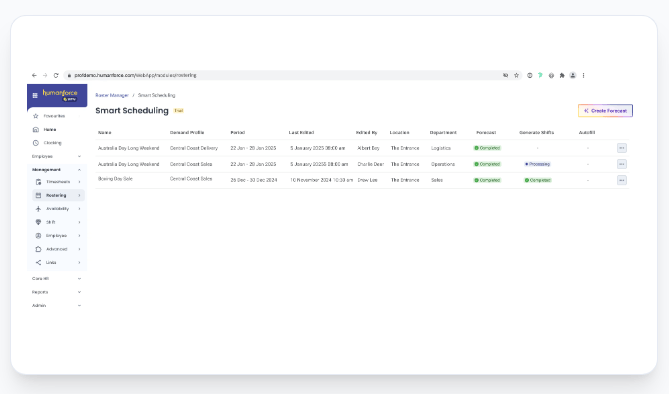Reload the page with the refresh icon
Viewport: 669px width, 394px height.
(x=56, y=75)
